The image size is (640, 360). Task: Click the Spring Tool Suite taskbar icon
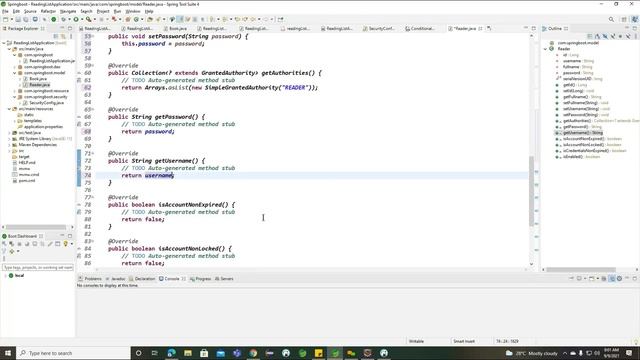[x=335, y=353]
